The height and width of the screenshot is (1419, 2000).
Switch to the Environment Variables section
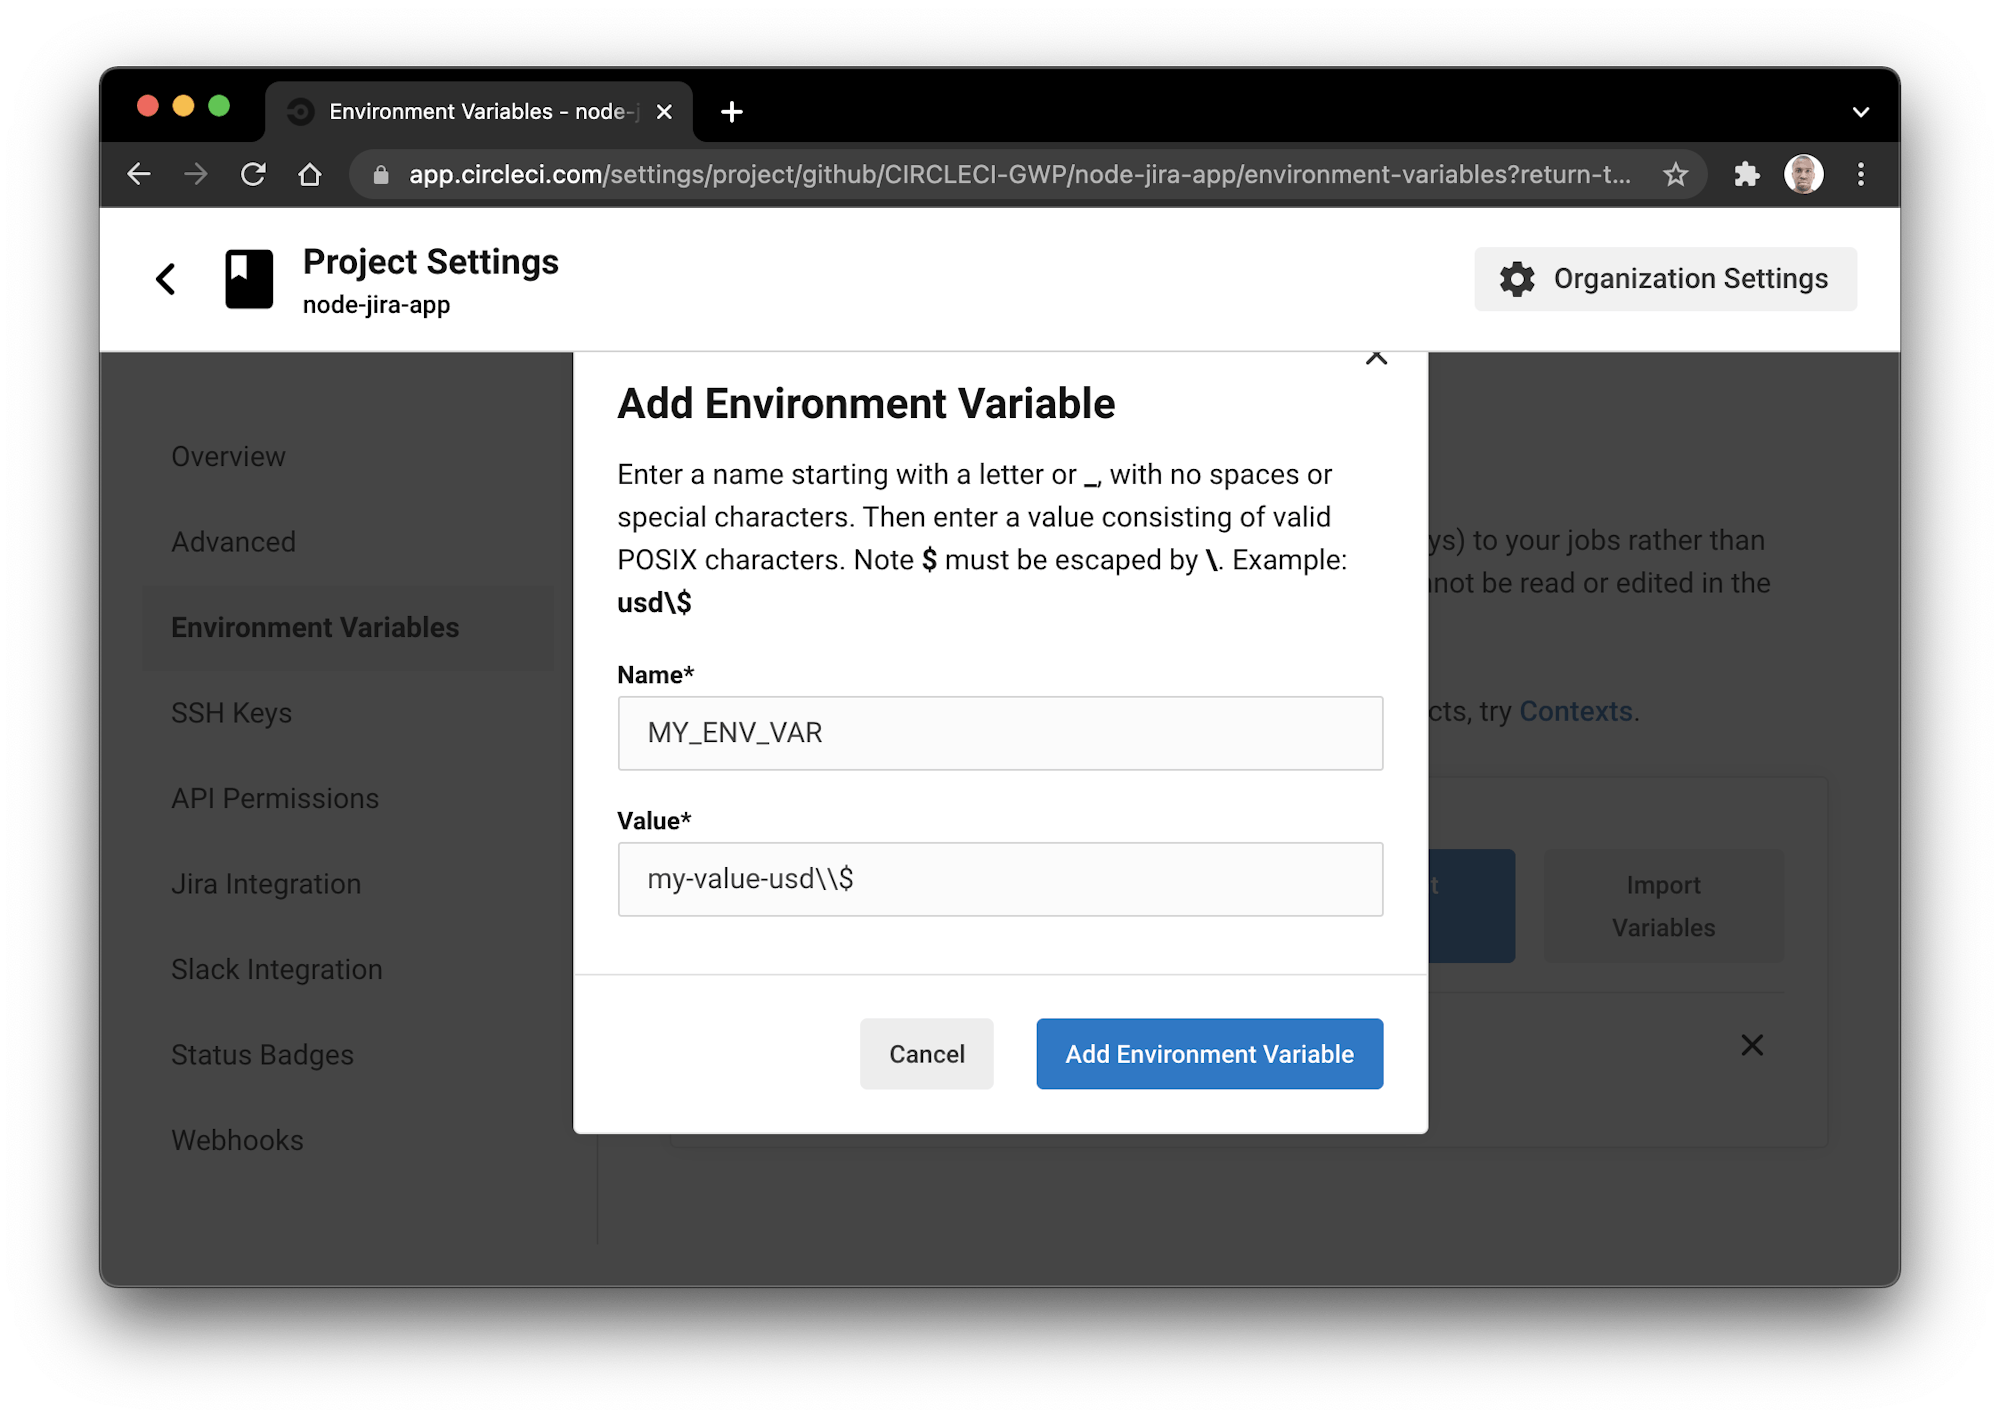click(316, 627)
